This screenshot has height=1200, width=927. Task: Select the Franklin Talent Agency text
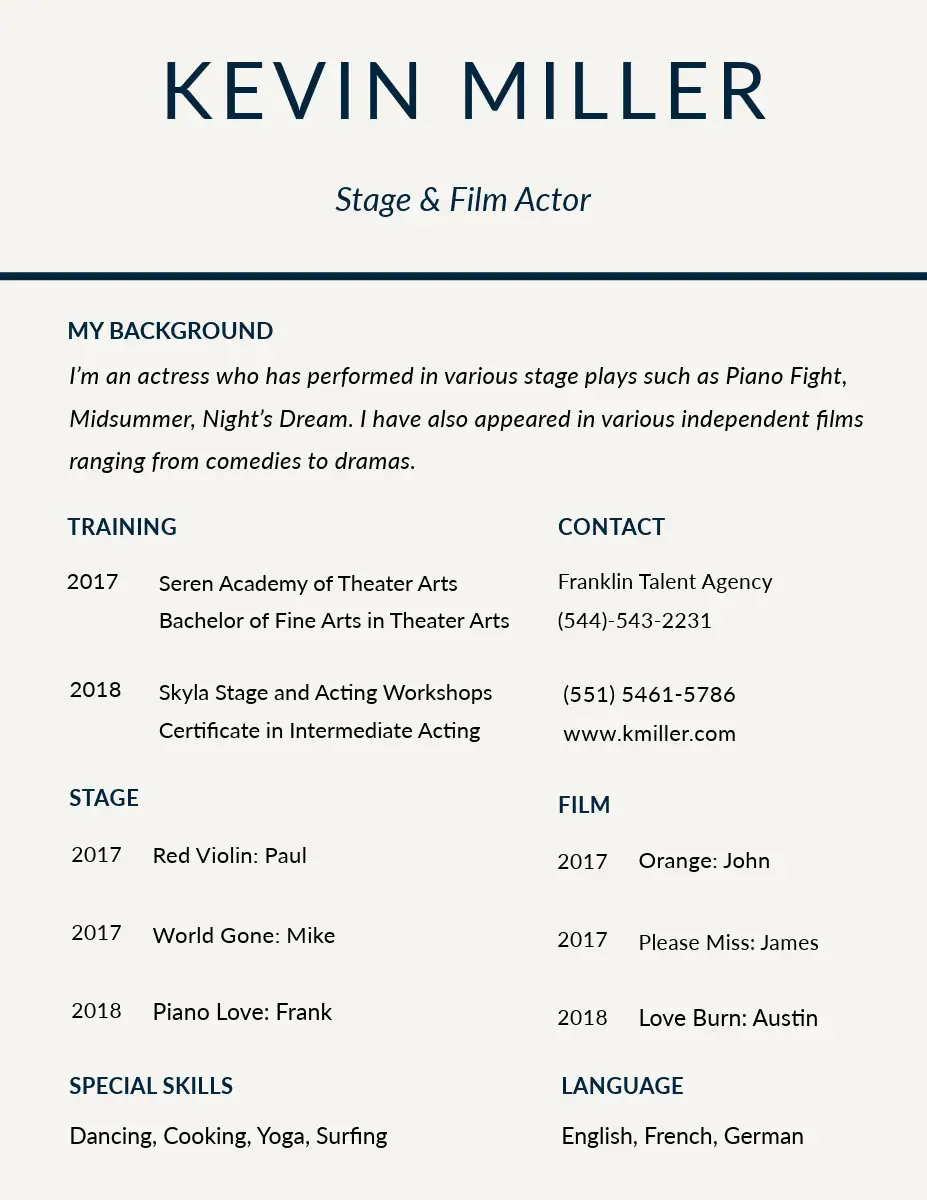point(665,582)
